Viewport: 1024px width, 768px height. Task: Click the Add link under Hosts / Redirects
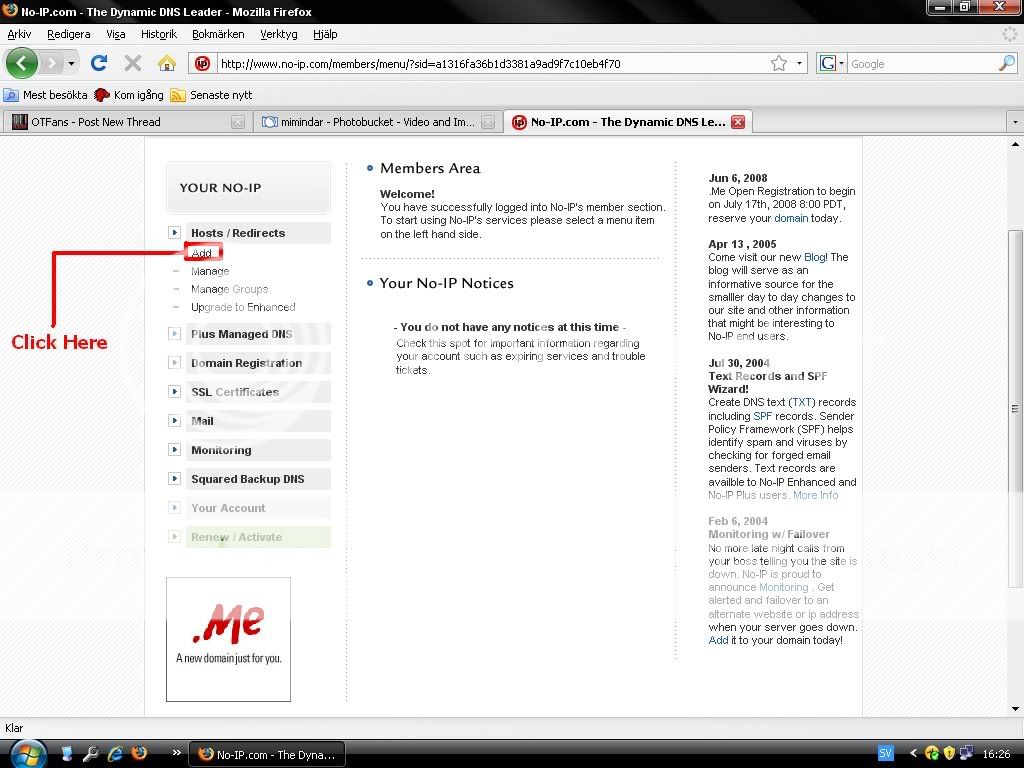click(x=202, y=253)
